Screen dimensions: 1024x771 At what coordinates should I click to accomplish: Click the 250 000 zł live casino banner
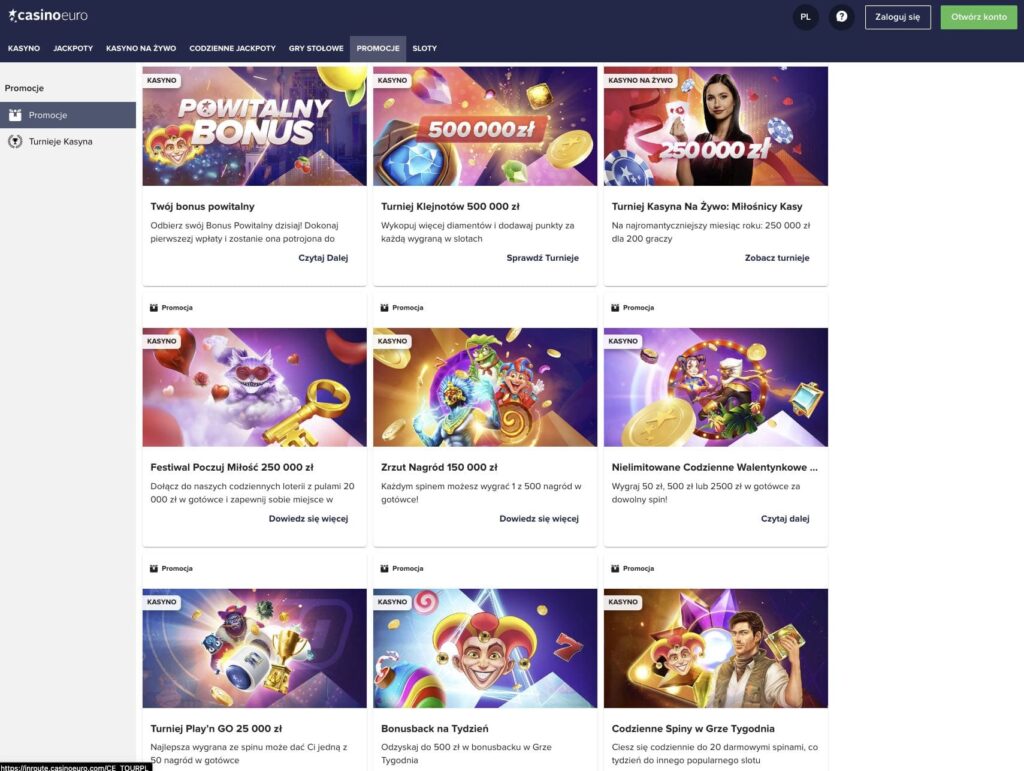pos(714,125)
